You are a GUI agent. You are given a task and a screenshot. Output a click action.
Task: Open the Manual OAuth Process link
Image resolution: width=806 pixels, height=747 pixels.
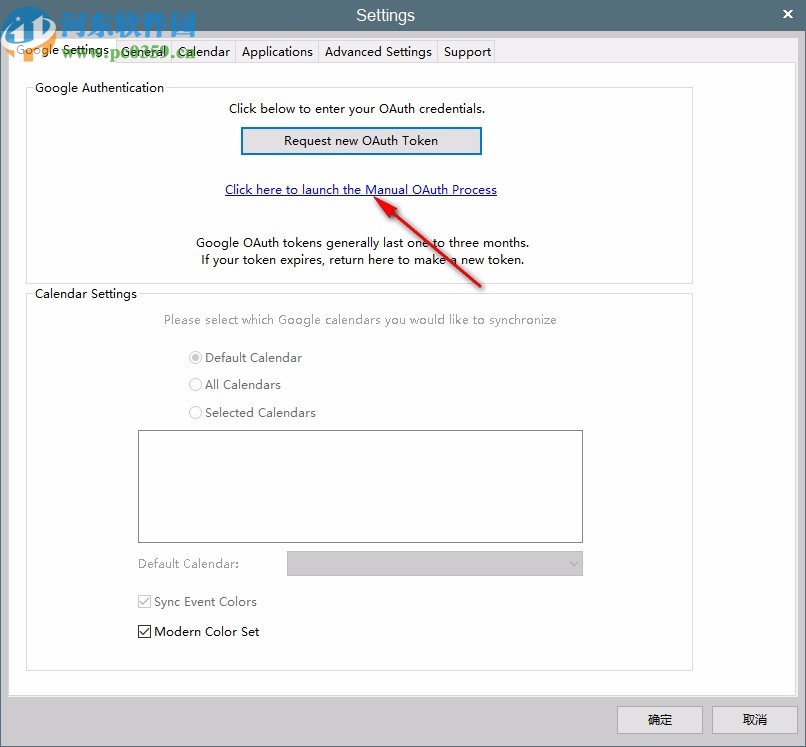[360, 189]
